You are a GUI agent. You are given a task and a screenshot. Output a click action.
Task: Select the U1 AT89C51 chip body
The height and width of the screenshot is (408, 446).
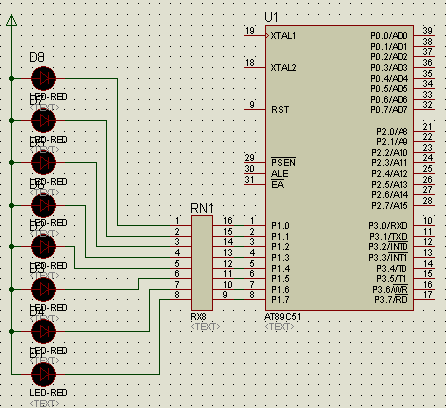tap(339, 168)
